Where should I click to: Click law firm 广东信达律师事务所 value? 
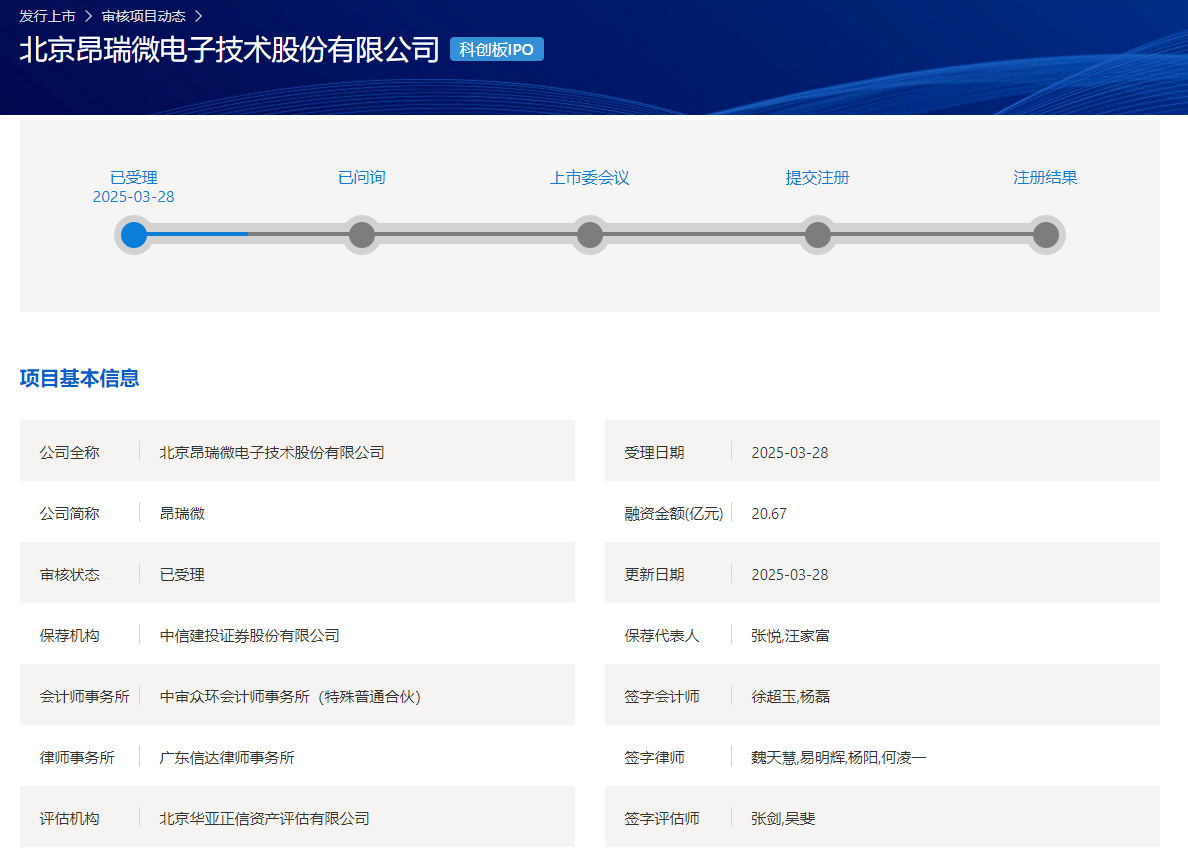pos(227,758)
